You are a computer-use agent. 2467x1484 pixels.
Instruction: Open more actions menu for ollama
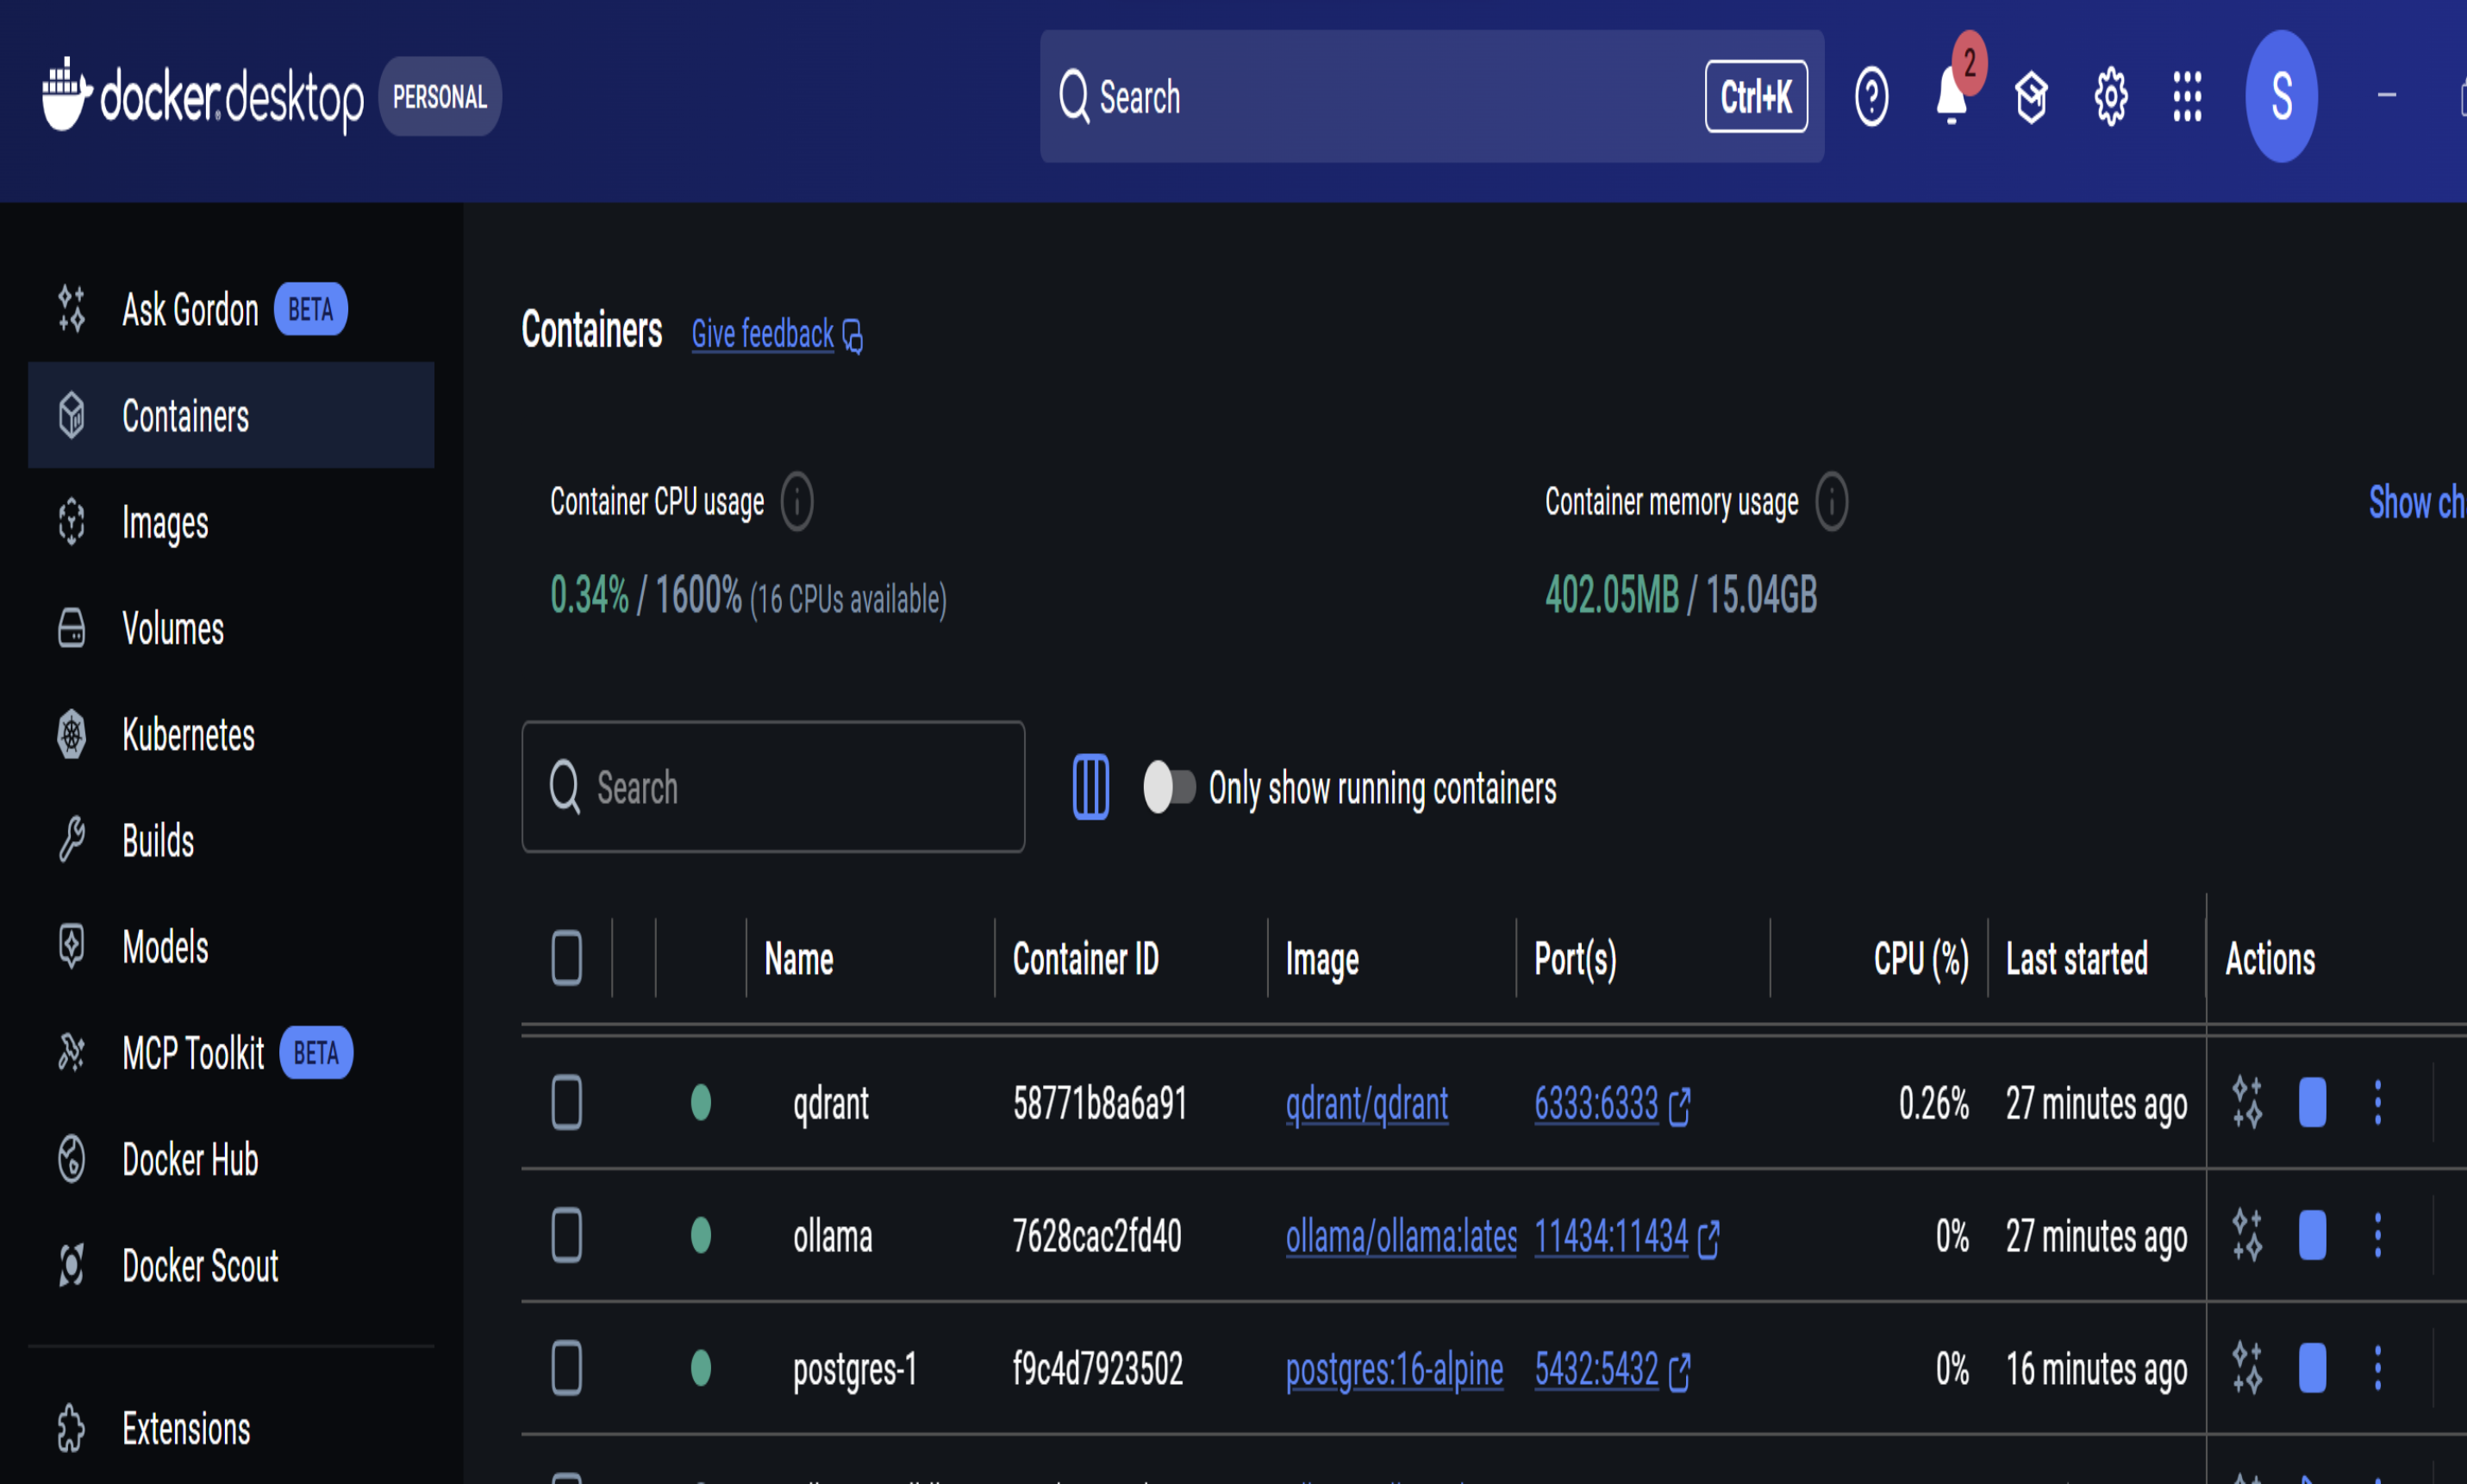pyautogui.click(x=2378, y=1236)
